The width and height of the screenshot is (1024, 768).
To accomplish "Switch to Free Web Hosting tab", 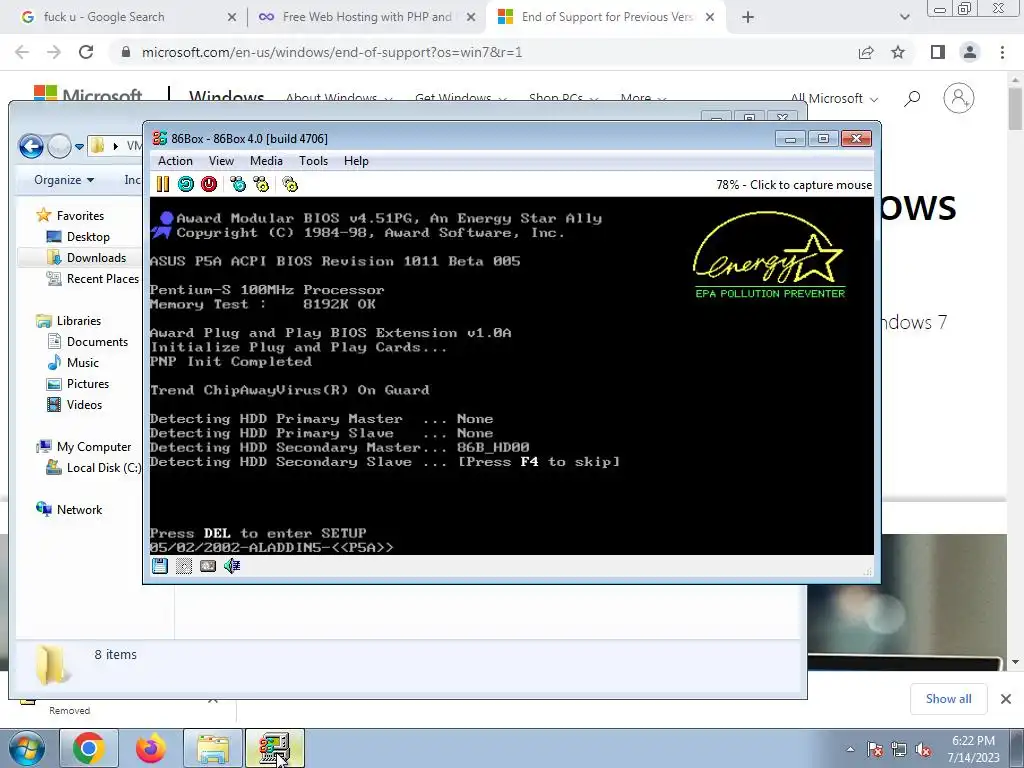I will coord(366,17).
